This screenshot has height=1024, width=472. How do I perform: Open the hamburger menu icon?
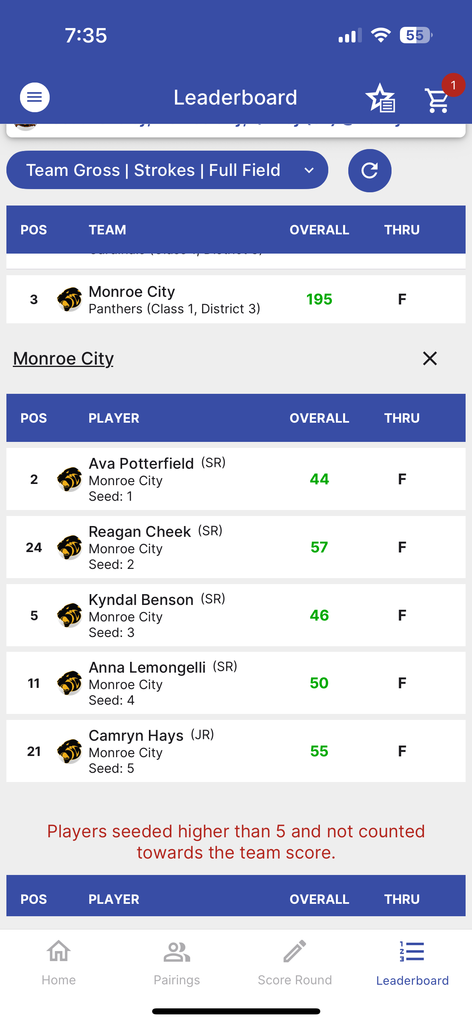point(35,98)
